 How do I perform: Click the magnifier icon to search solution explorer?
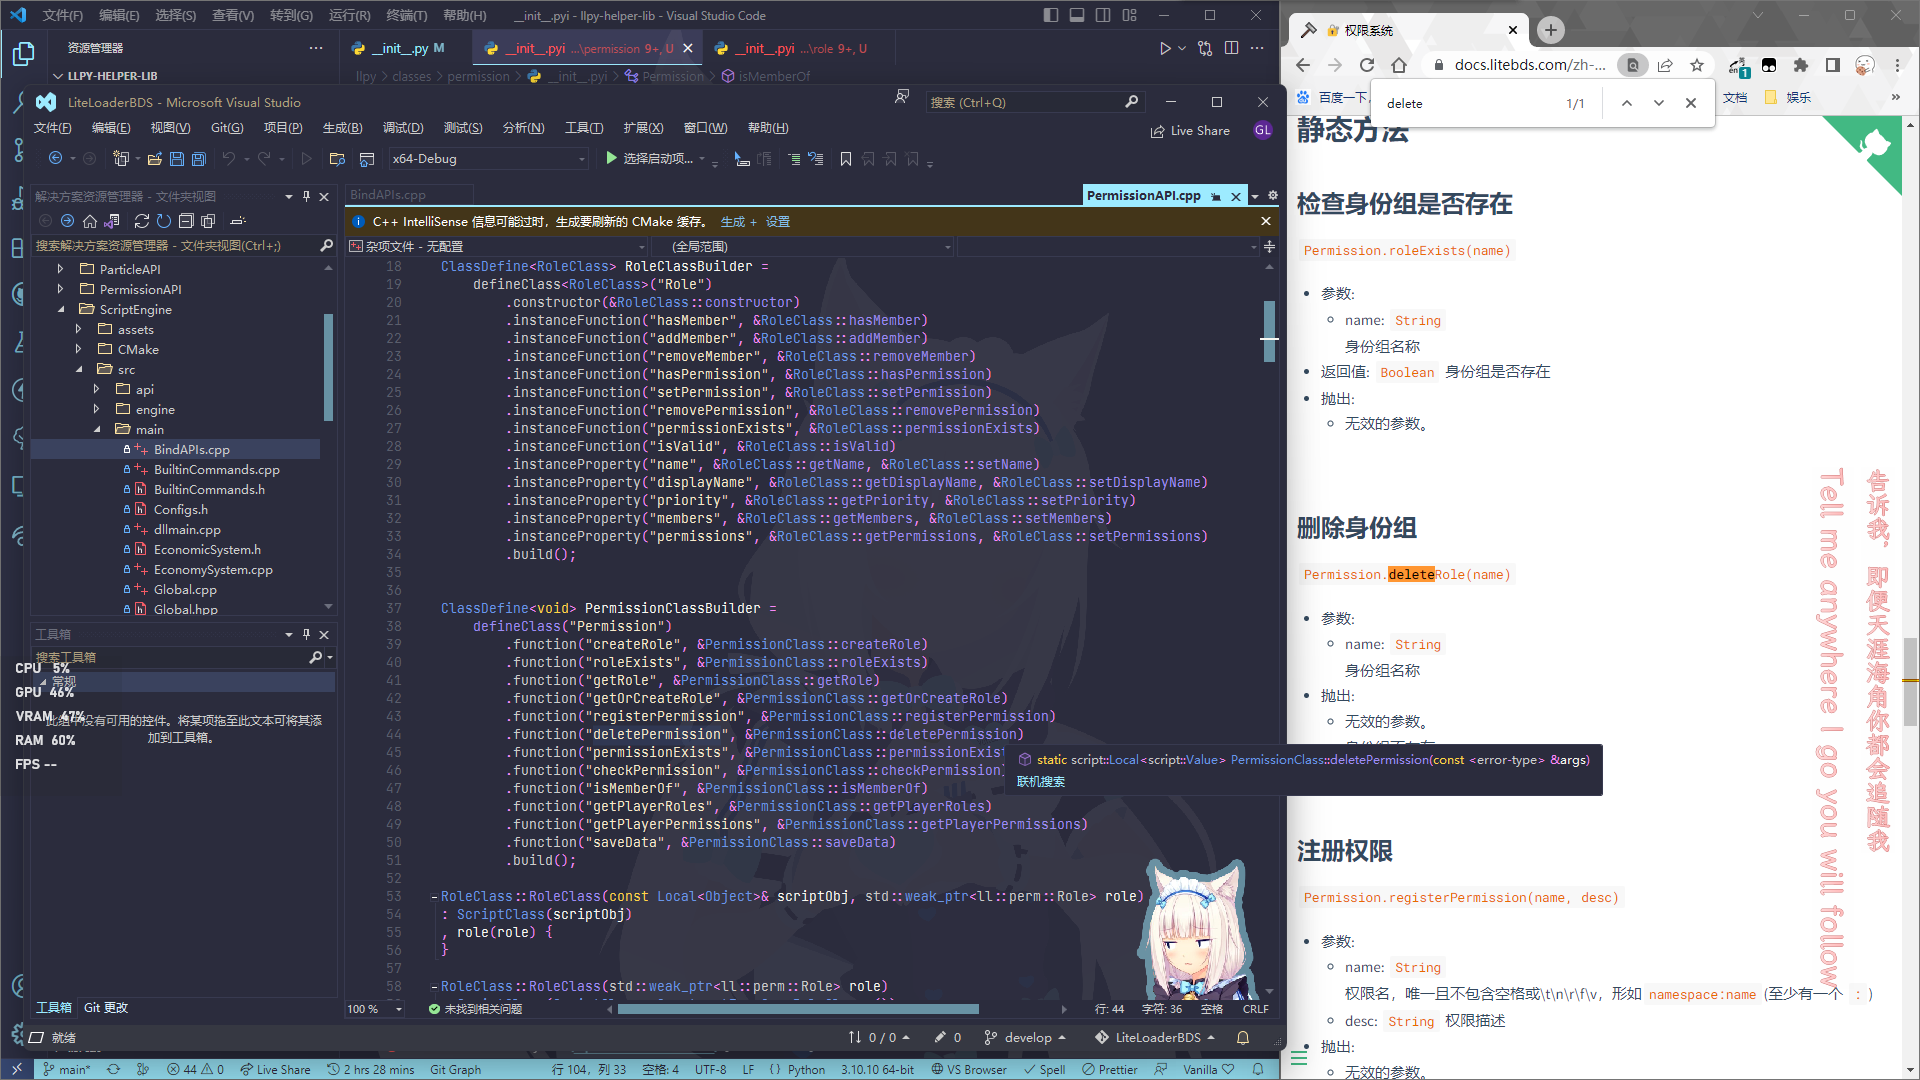click(x=327, y=245)
